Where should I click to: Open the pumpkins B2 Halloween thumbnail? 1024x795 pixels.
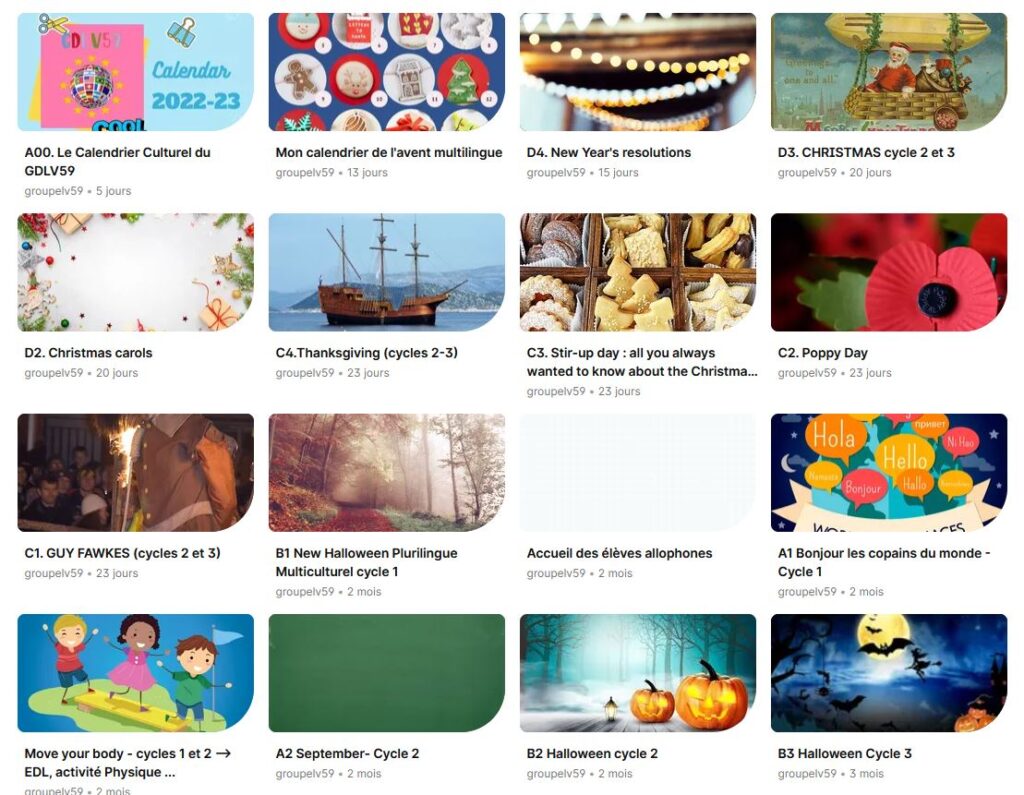click(x=638, y=673)
